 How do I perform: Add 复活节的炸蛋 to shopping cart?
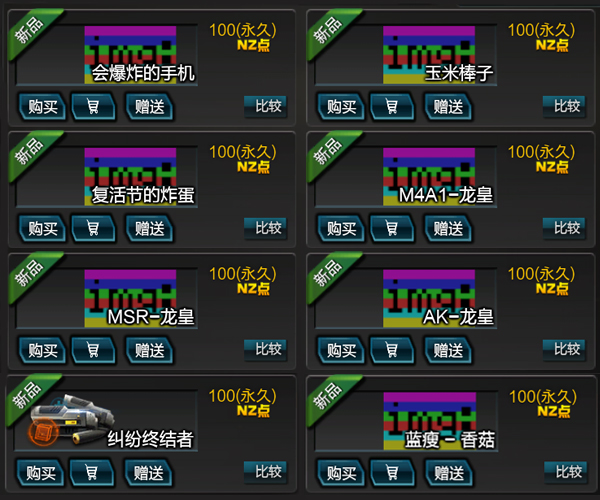[93, 228]
